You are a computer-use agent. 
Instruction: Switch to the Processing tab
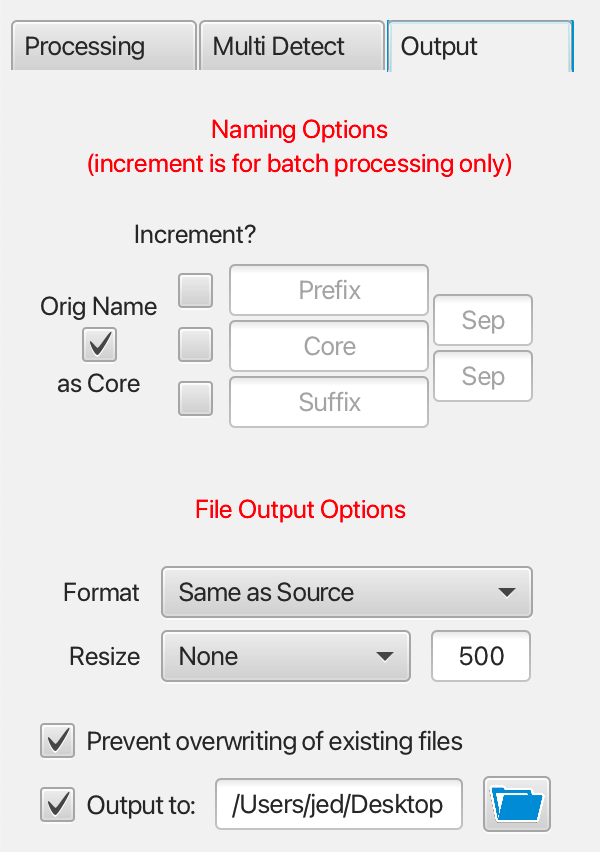click(103, 46)
